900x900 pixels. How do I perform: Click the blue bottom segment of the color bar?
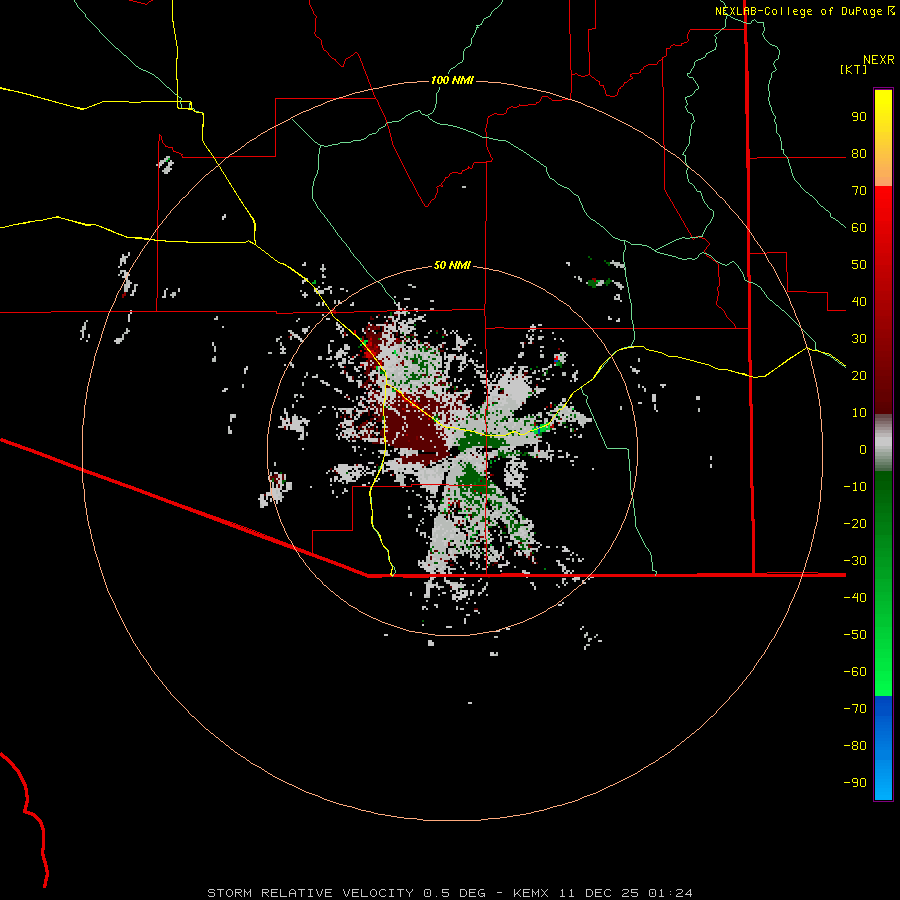click(883, 748)
